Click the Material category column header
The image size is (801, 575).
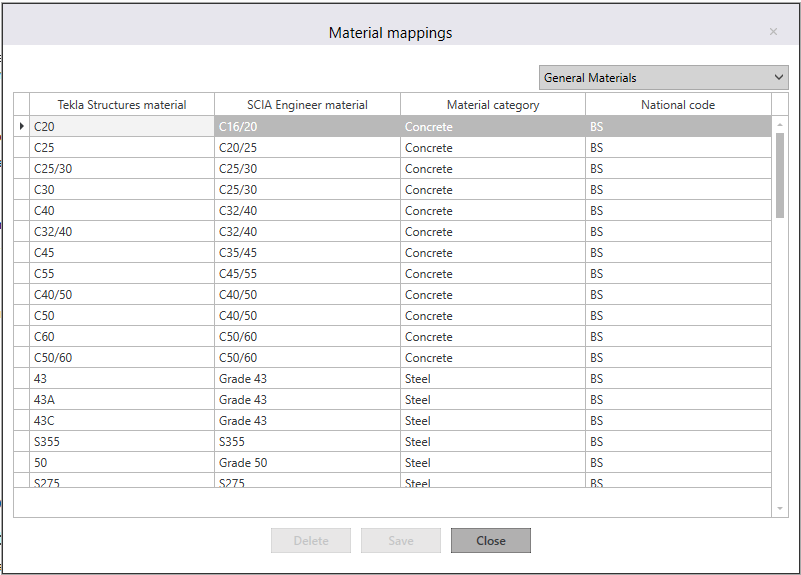tap(493, 105)
